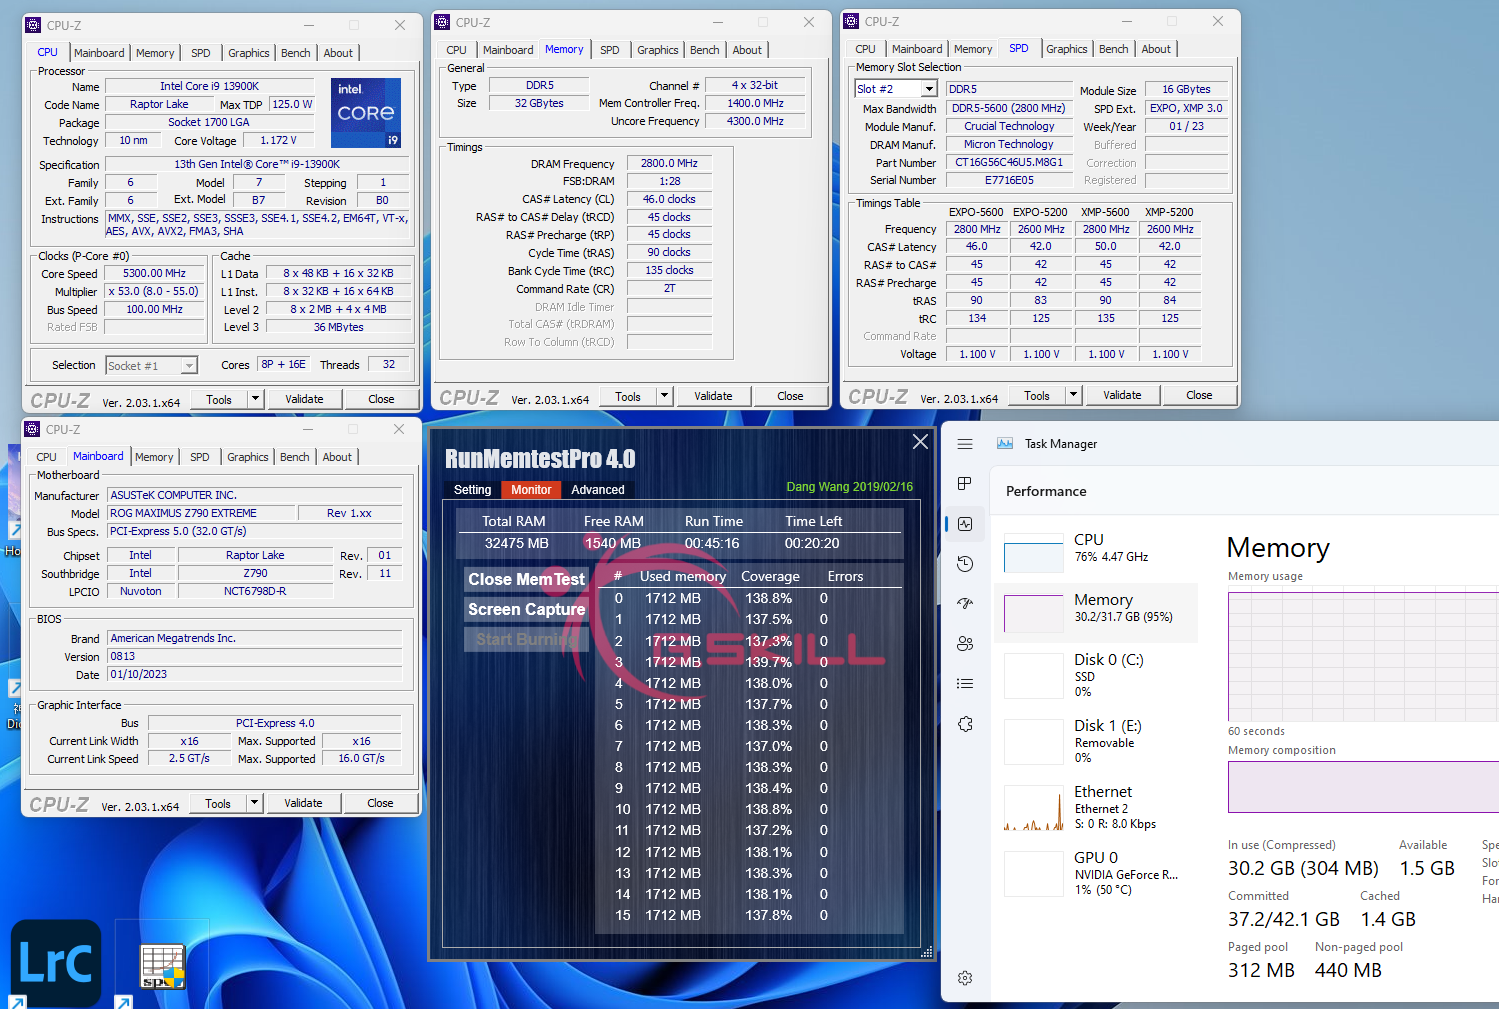Image resolution: width=1499 pixels, height=1009 pixels.
Task: Click Tools button in CPU-Z CPU window
Action: 219,399
